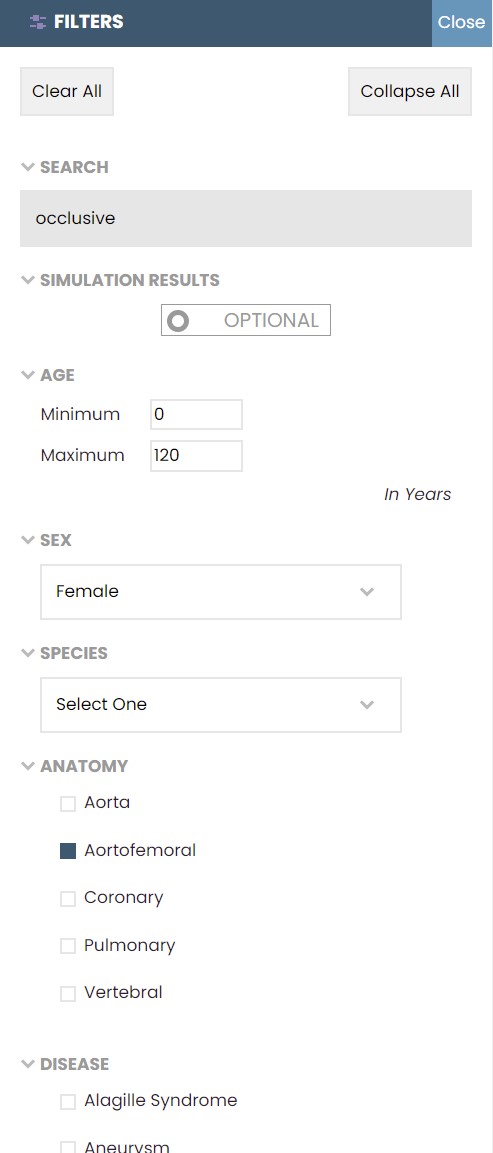Image resolution: width=493 pixels, height=1153 pixels.
Task: Check the Alagille Syndrome disease checkbox
Action: click(x=68, y=1102)
